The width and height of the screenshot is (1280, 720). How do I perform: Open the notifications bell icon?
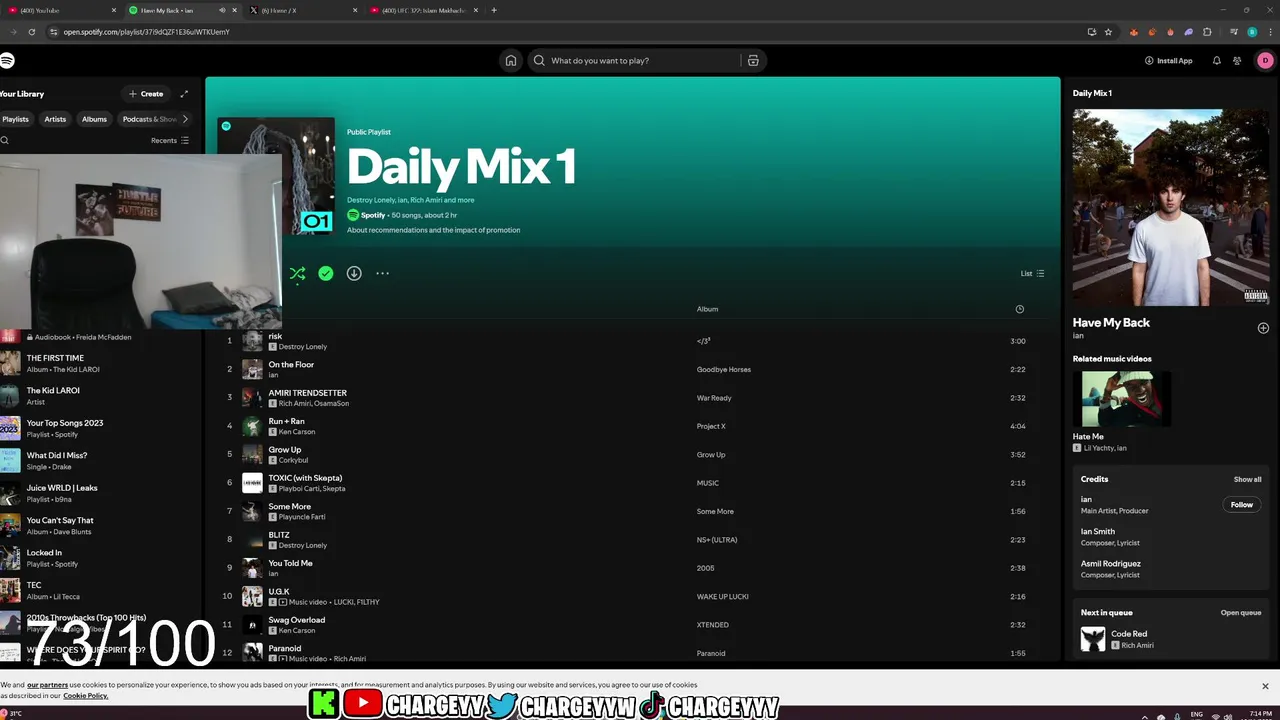(1217, 61)
